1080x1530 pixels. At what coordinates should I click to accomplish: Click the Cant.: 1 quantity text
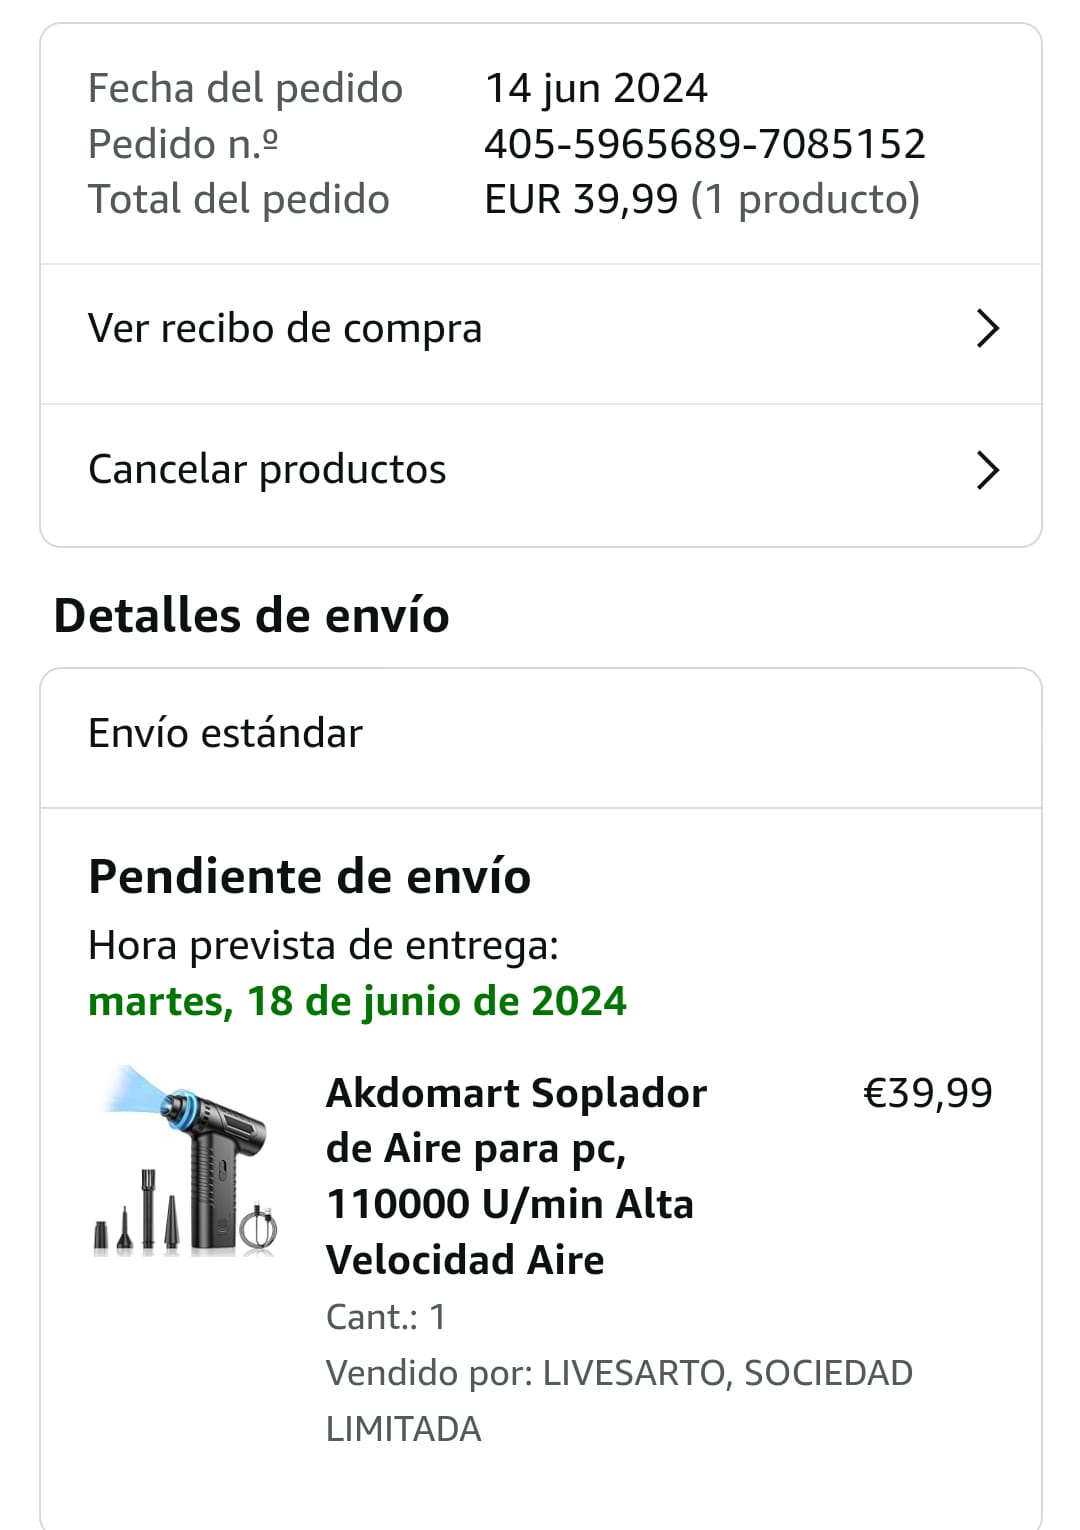point(386,1317)
